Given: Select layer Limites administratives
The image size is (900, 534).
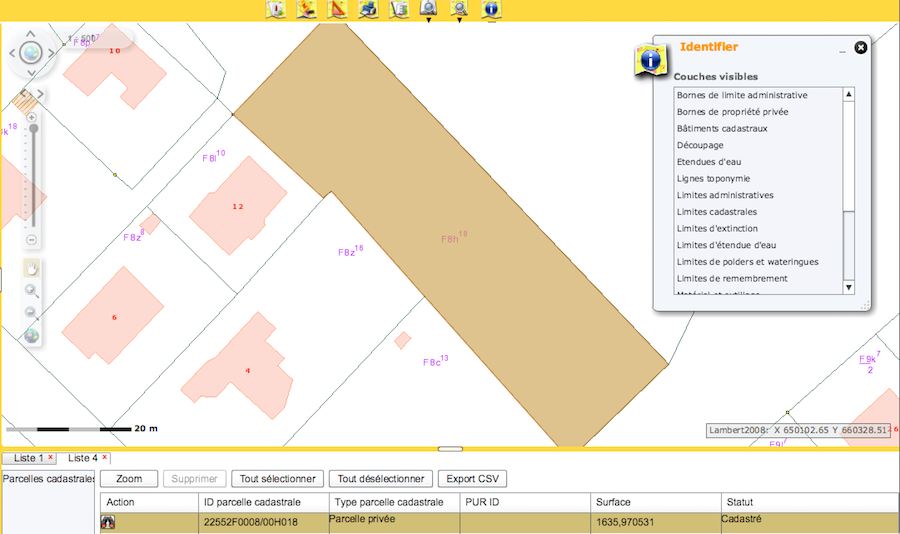Looking at the screenshot, I should click(x=724, y=195).
